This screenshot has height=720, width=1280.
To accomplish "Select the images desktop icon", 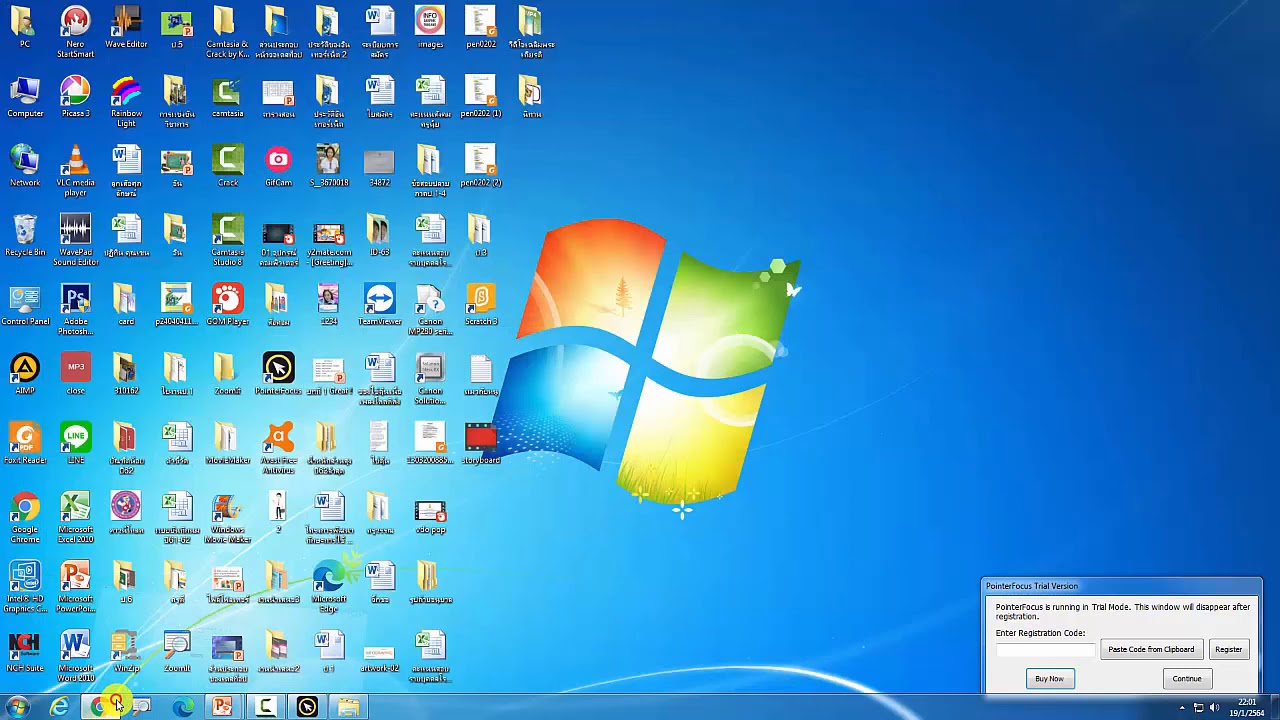I will pos(430,27).
